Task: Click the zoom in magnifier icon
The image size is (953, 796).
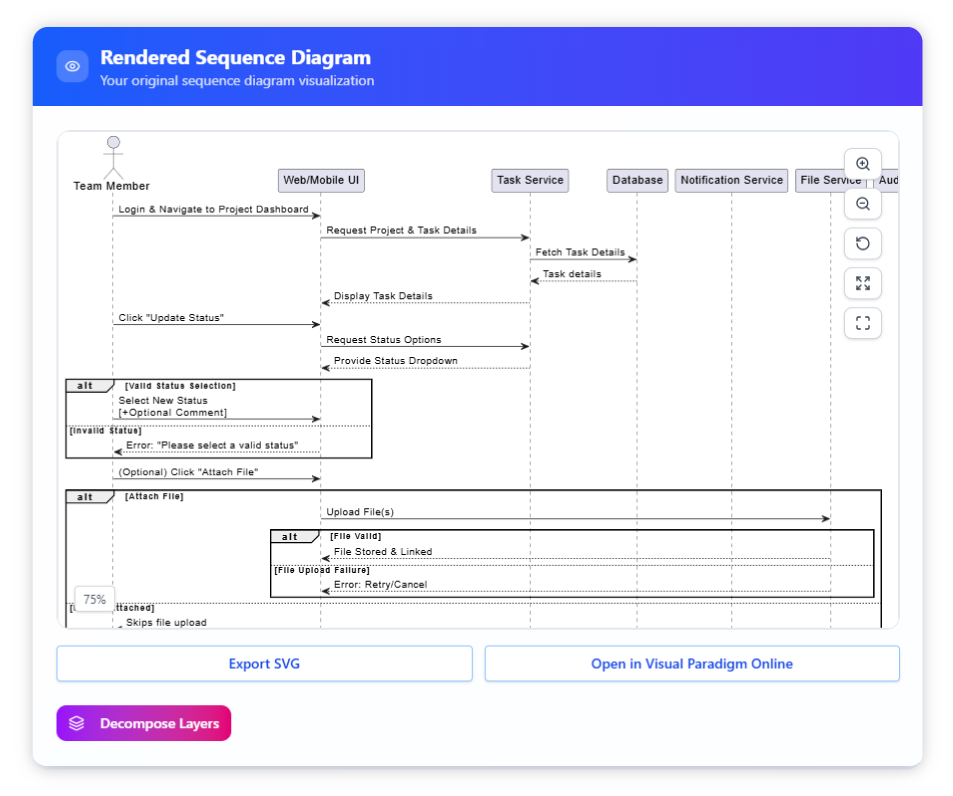Action: coord(862,164)
